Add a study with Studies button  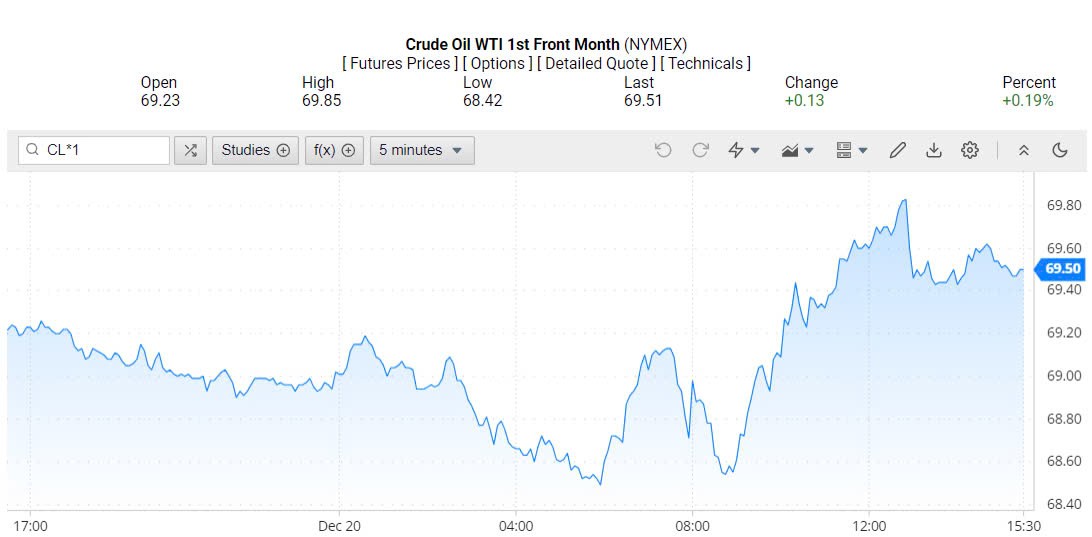click(255, 150)
